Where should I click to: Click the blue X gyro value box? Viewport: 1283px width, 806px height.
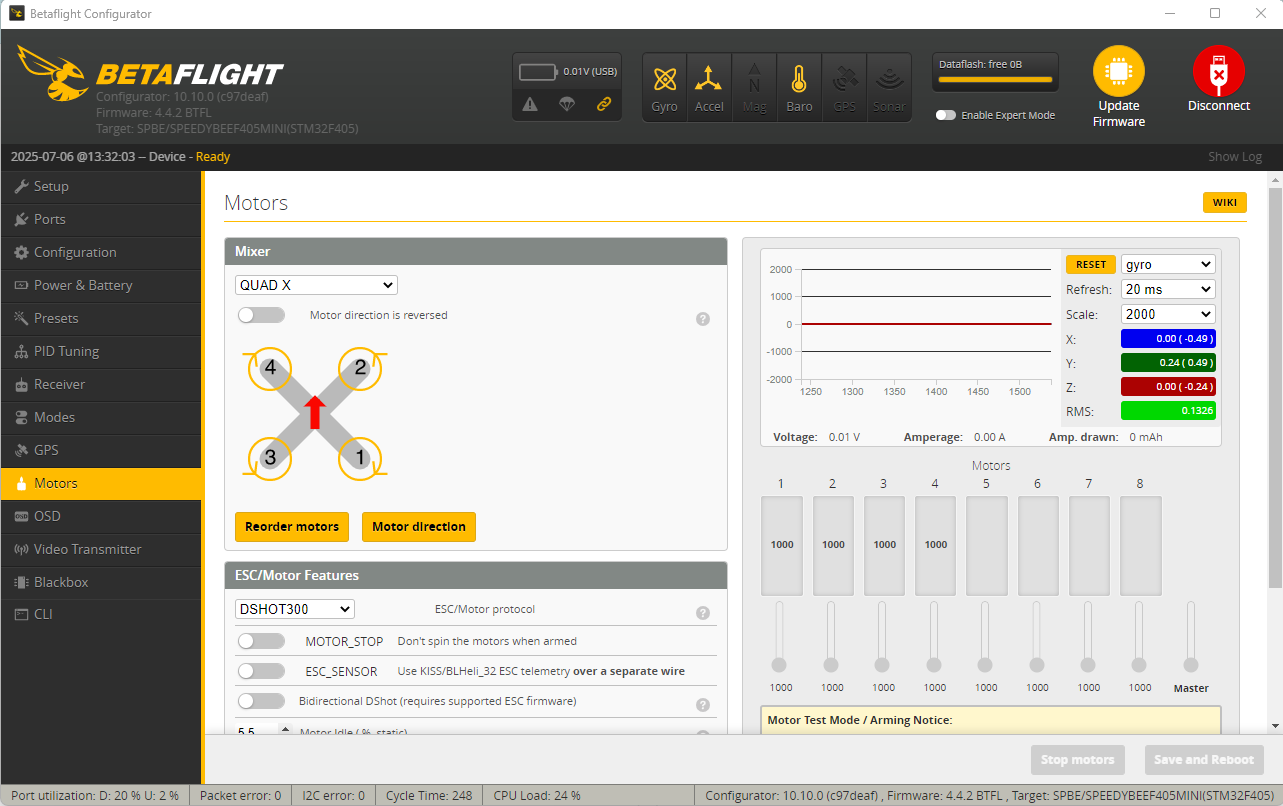click(x=1168, y=339)
